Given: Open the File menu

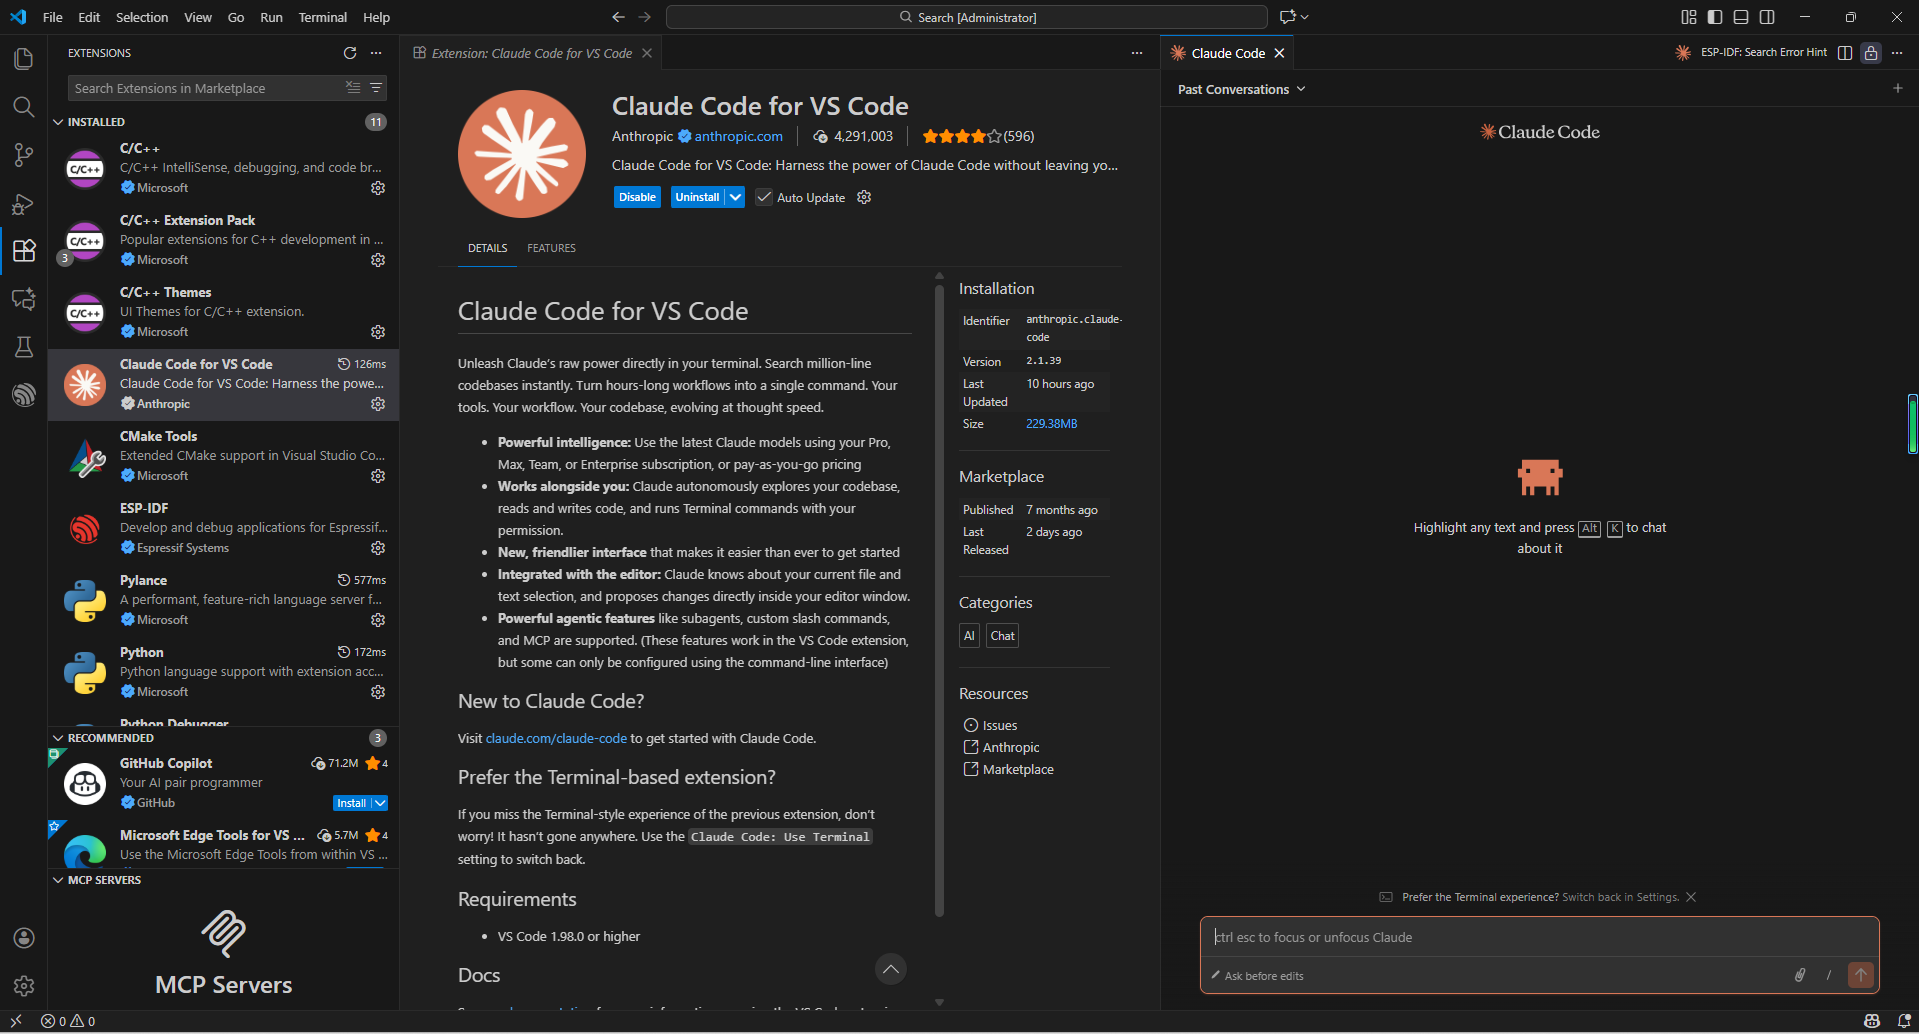Looking at the screenshot, I should click(x=53, y=17).
